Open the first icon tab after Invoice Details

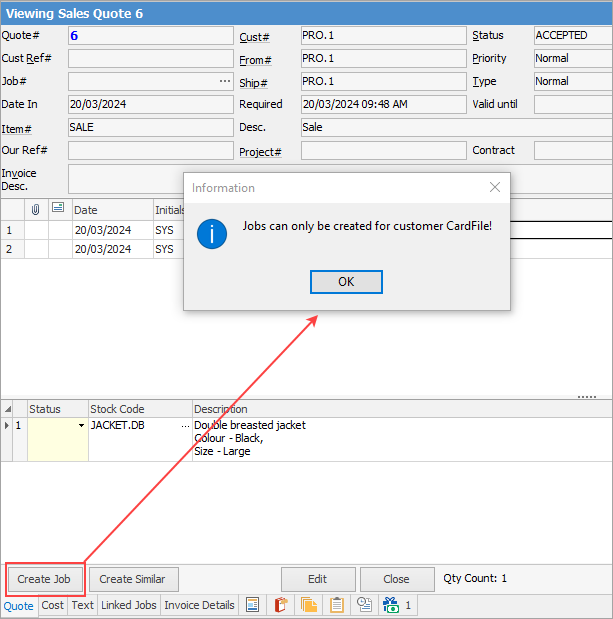[x=252, y=605]
